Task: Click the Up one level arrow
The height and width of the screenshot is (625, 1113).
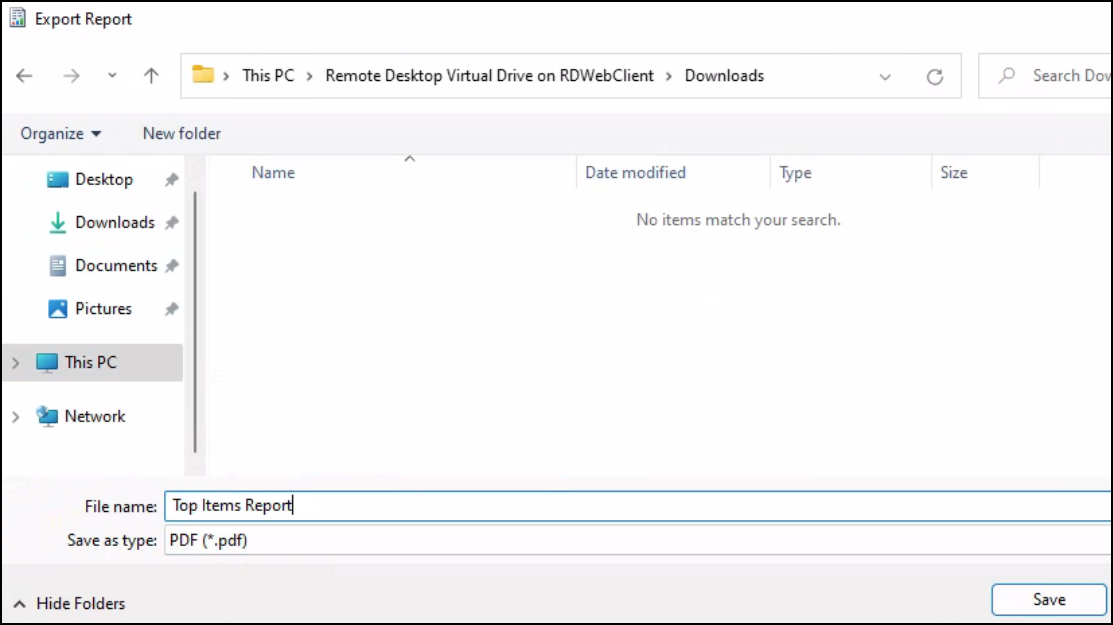Action: 151,76
